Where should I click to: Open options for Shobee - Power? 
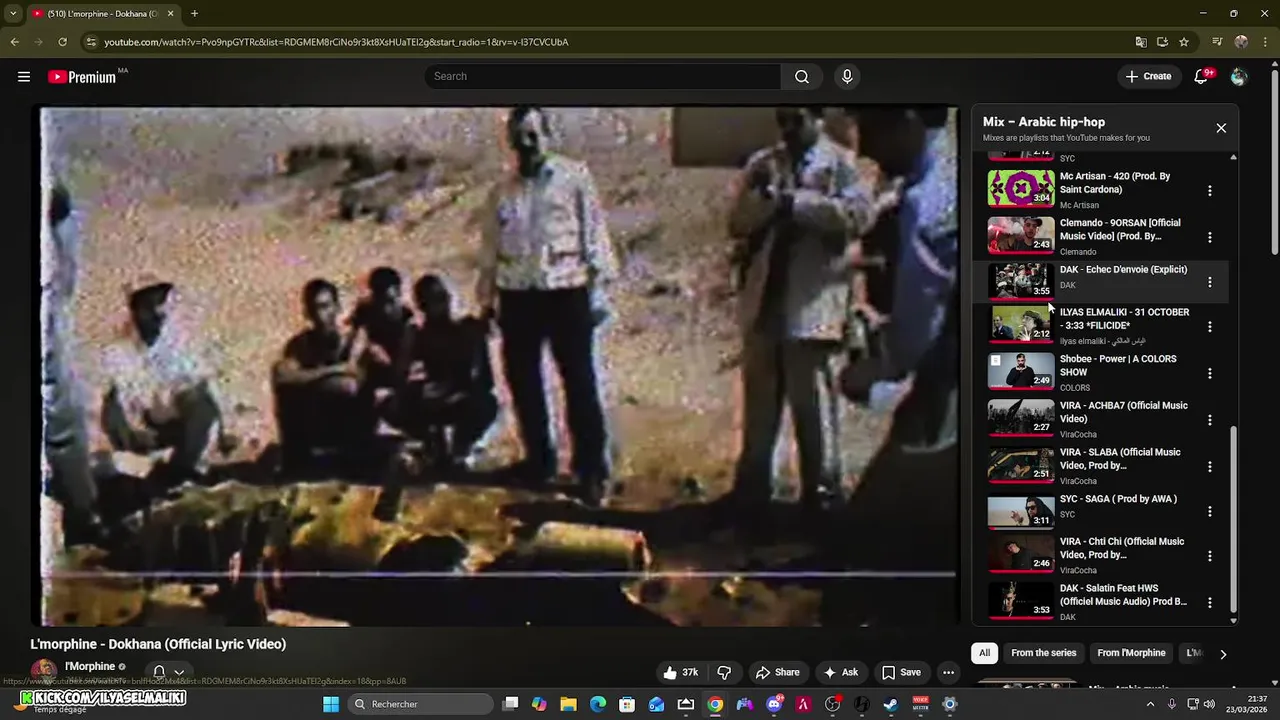coord(1209,373)
